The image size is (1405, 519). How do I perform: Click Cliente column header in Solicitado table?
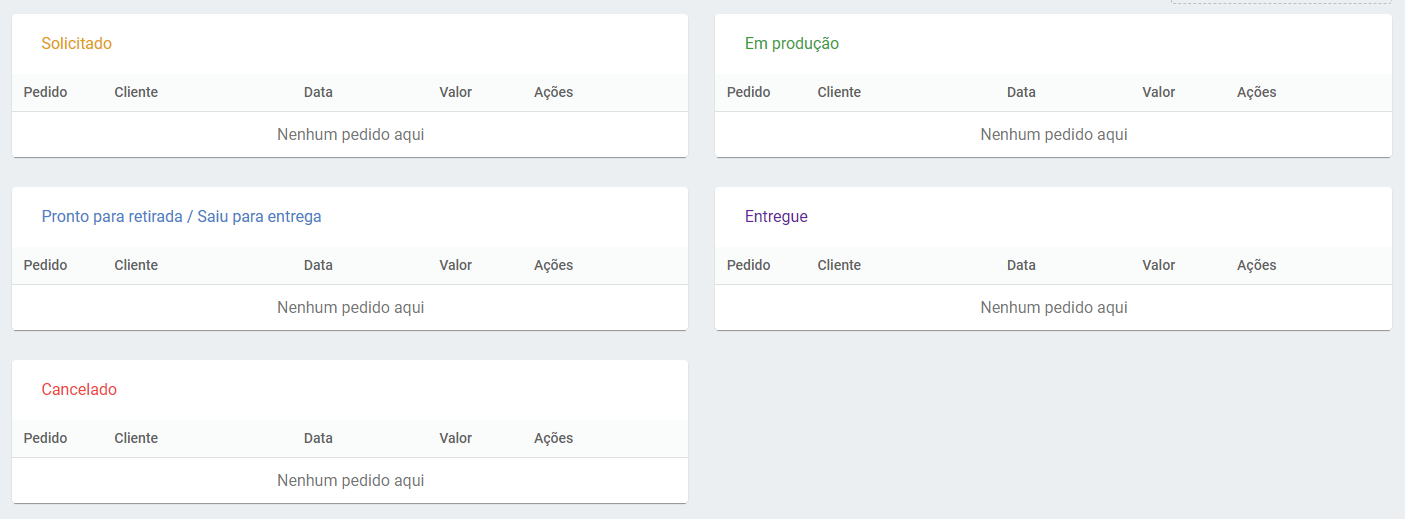click(x=136, y=93)
